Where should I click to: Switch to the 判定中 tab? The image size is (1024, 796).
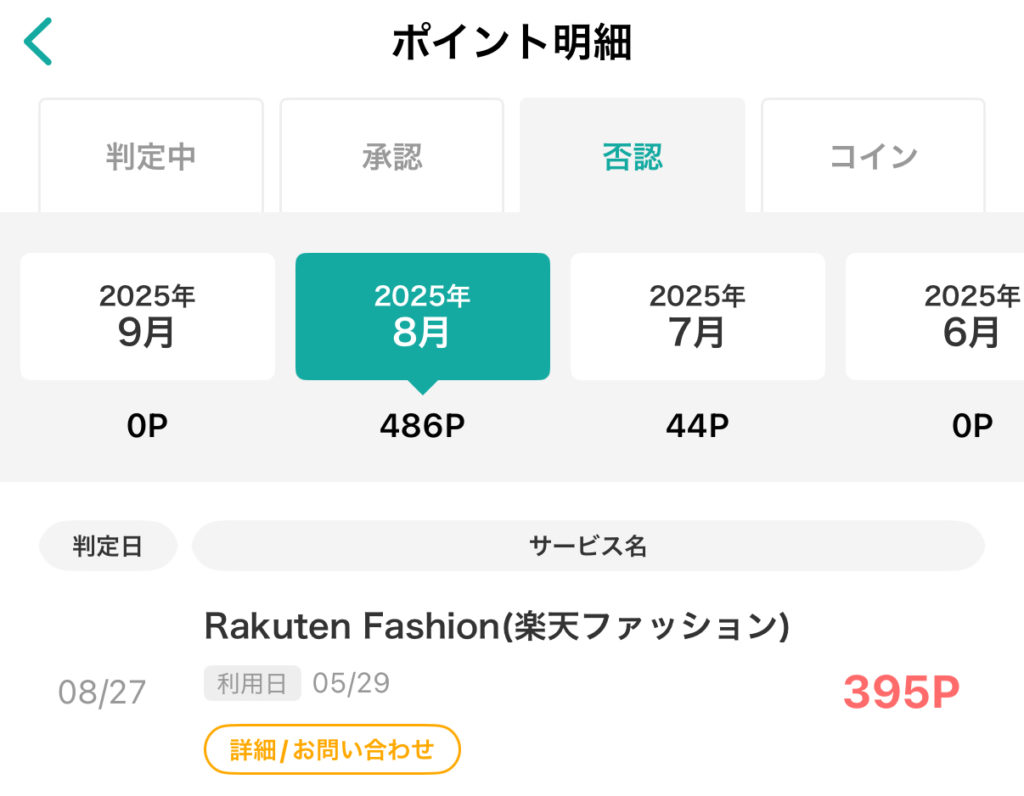[x=151, y=157]
